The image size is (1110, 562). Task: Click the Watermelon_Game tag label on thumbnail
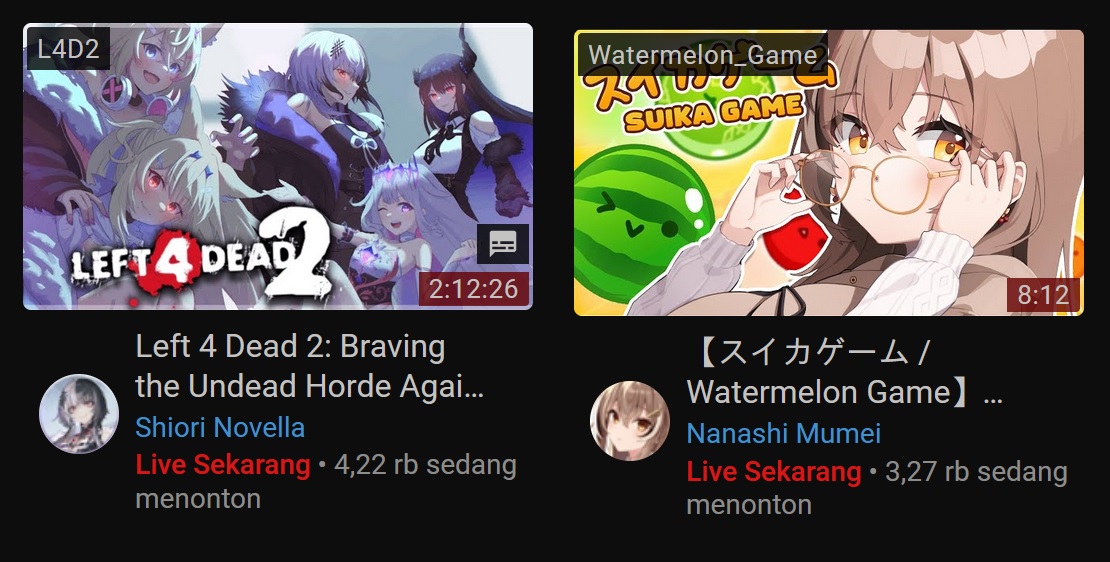click(702, 55)
